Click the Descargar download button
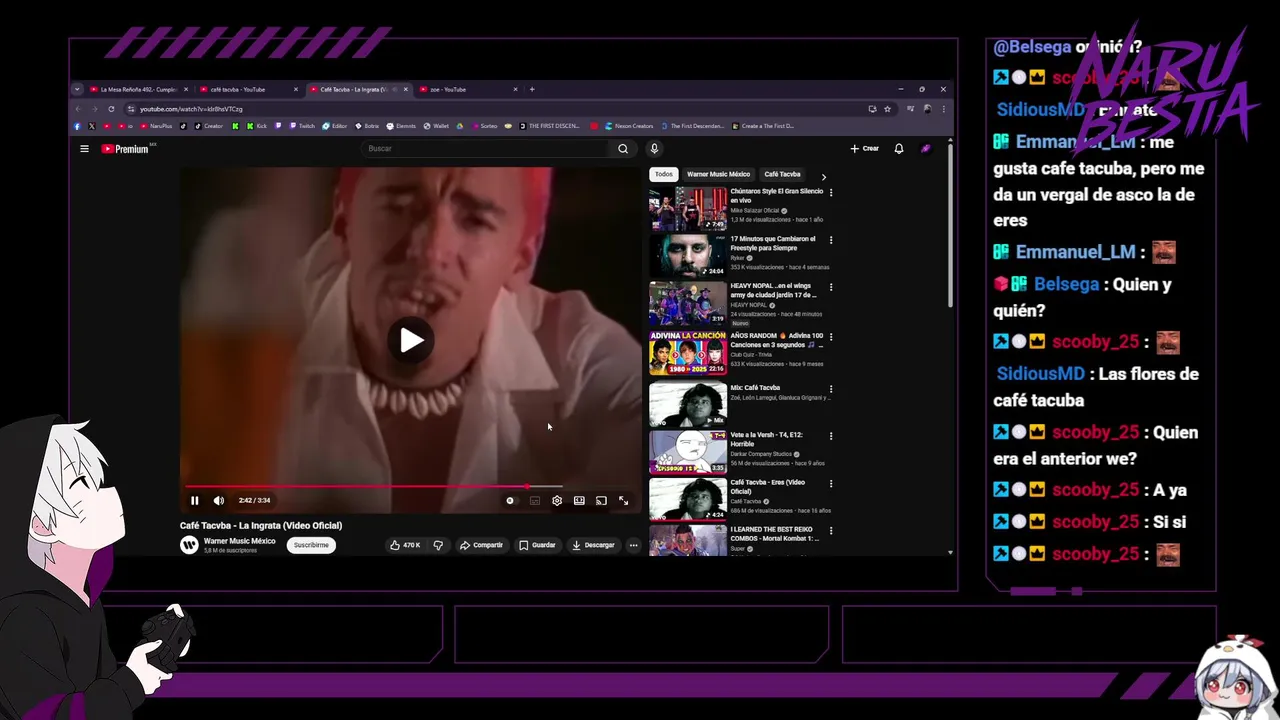This screenshot has width=1280, height=720. click(x=593, y=545)
